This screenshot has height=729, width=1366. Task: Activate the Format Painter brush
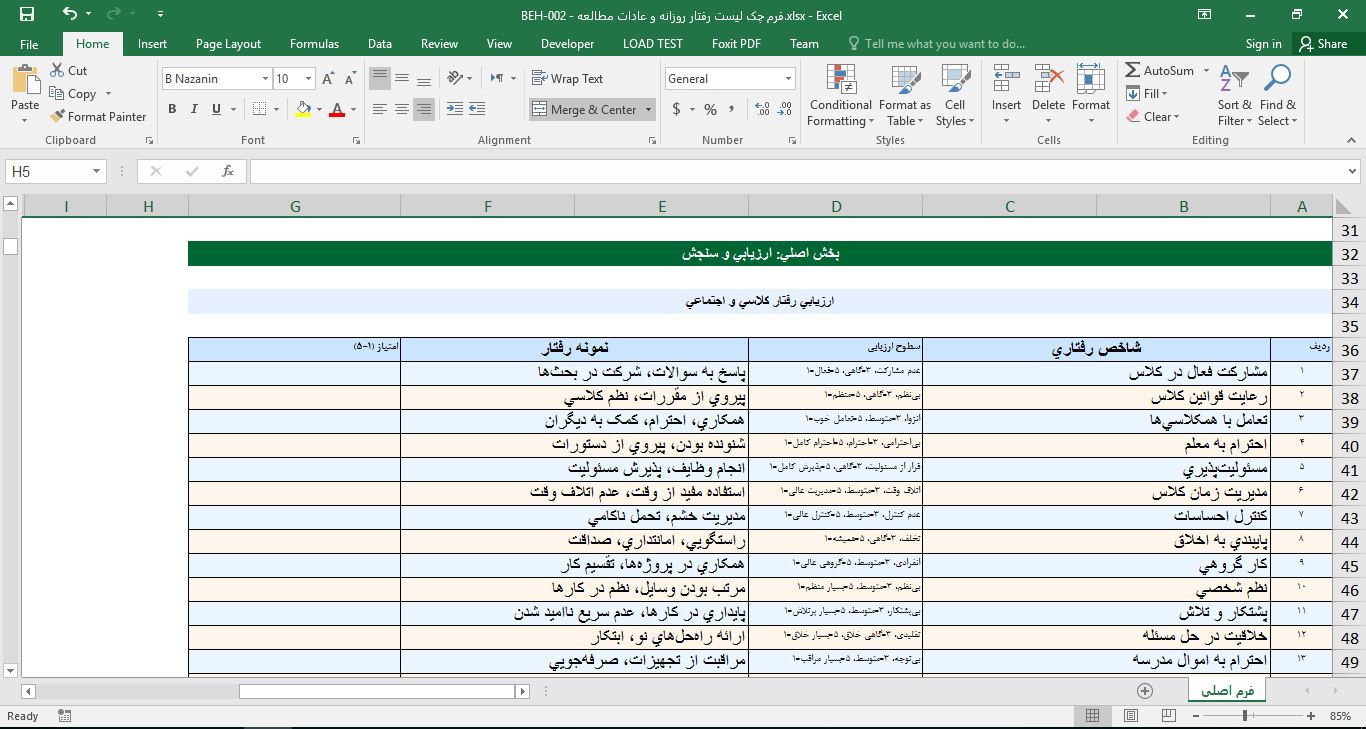pyautogui.click(x=98, y=117)
